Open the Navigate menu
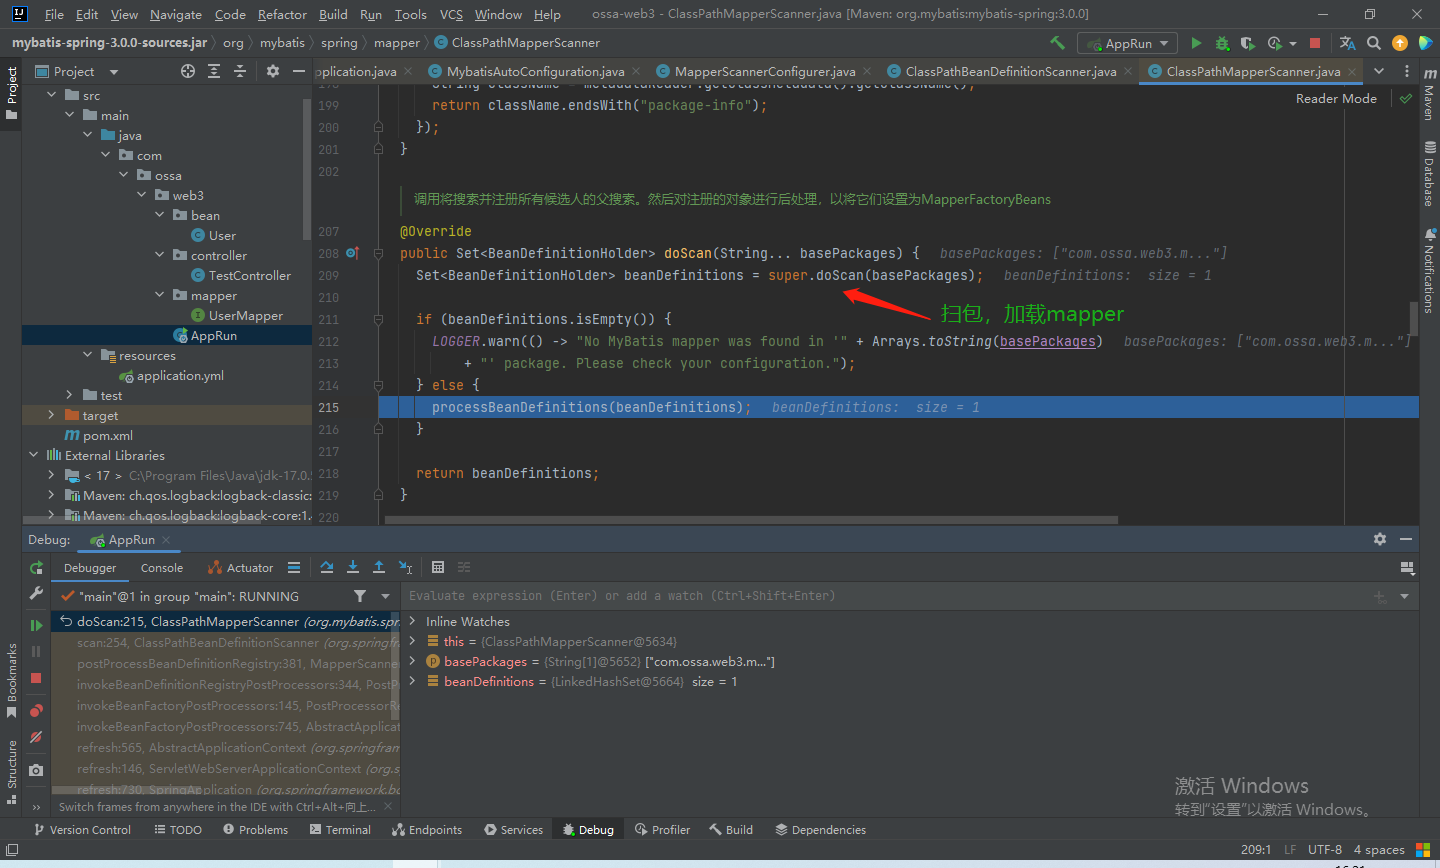This screenshot has height=868, width=1440. click(x=176, y=14)
